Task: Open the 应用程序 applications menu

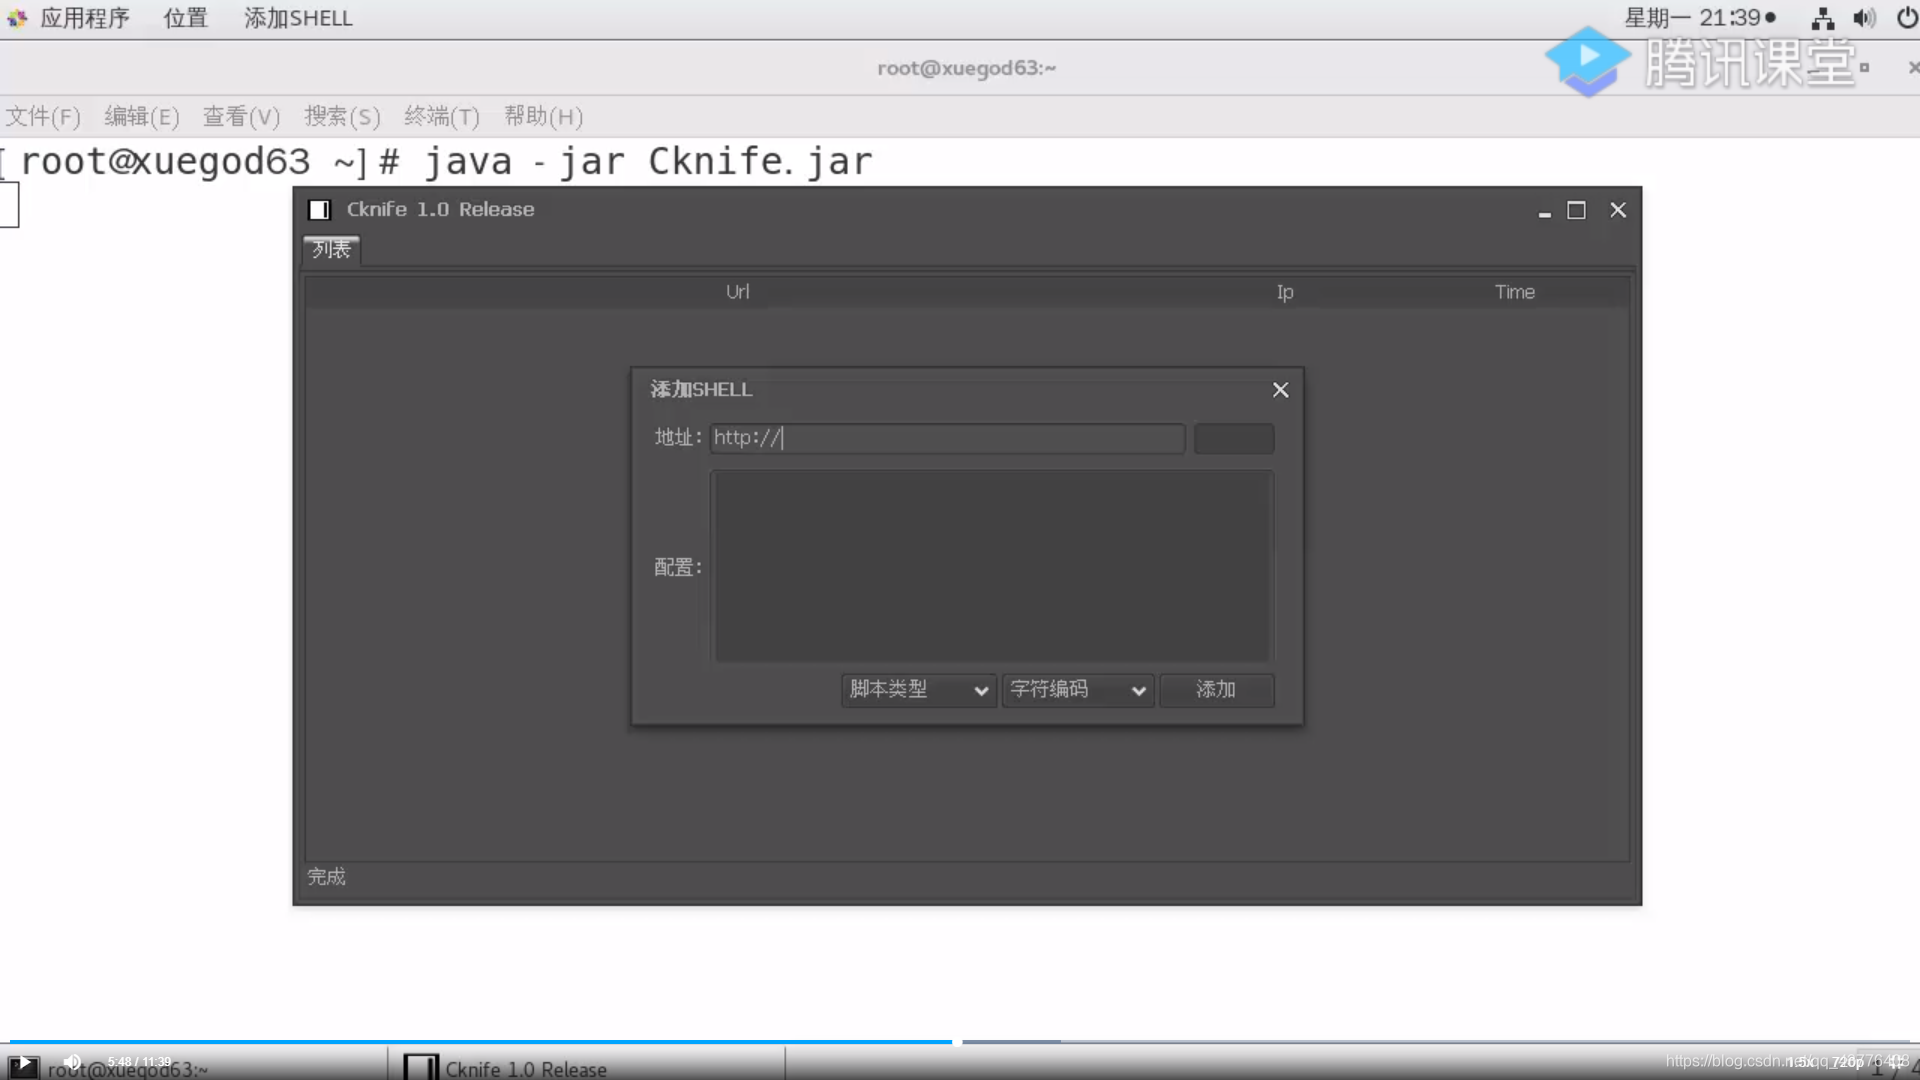Action: [85, 18]
